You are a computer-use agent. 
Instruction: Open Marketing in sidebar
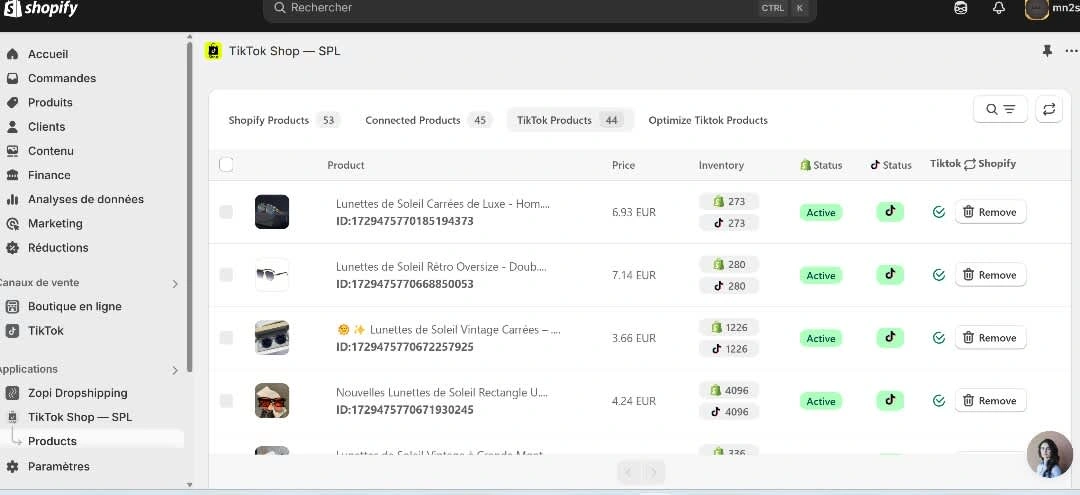click(x=54, y=223)
